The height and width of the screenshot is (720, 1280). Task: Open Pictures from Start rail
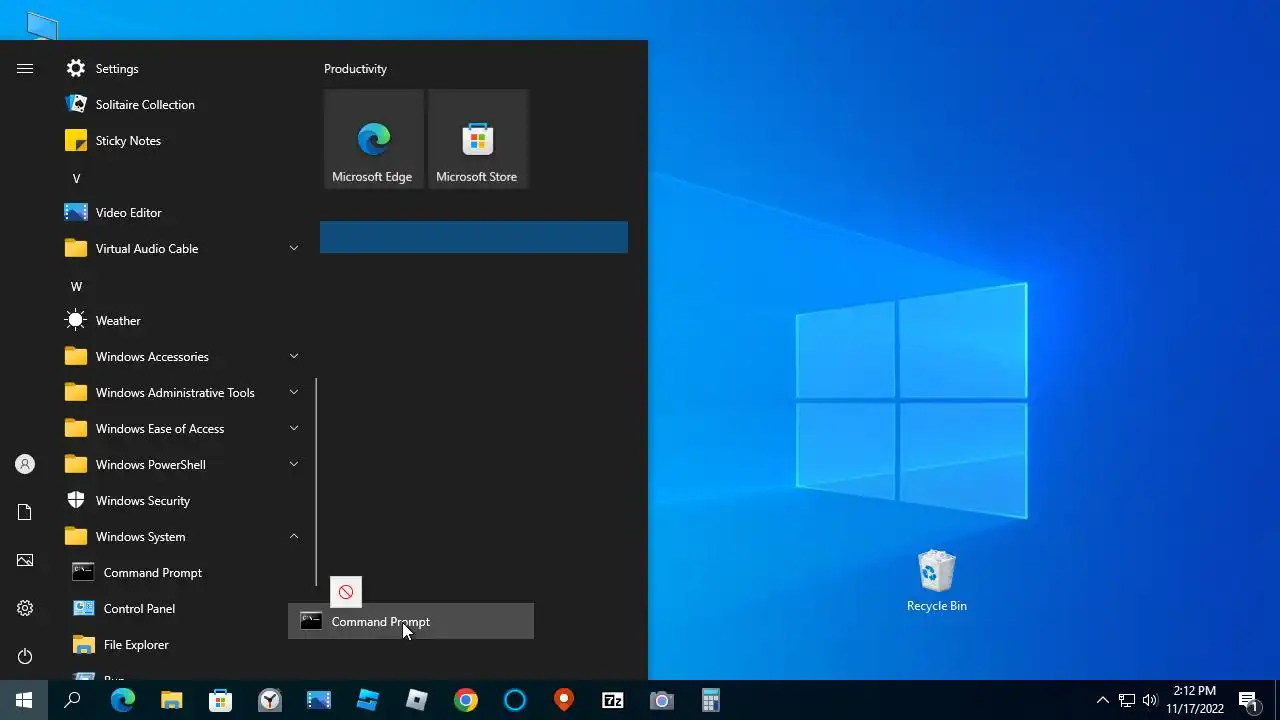tap(25, 560)
